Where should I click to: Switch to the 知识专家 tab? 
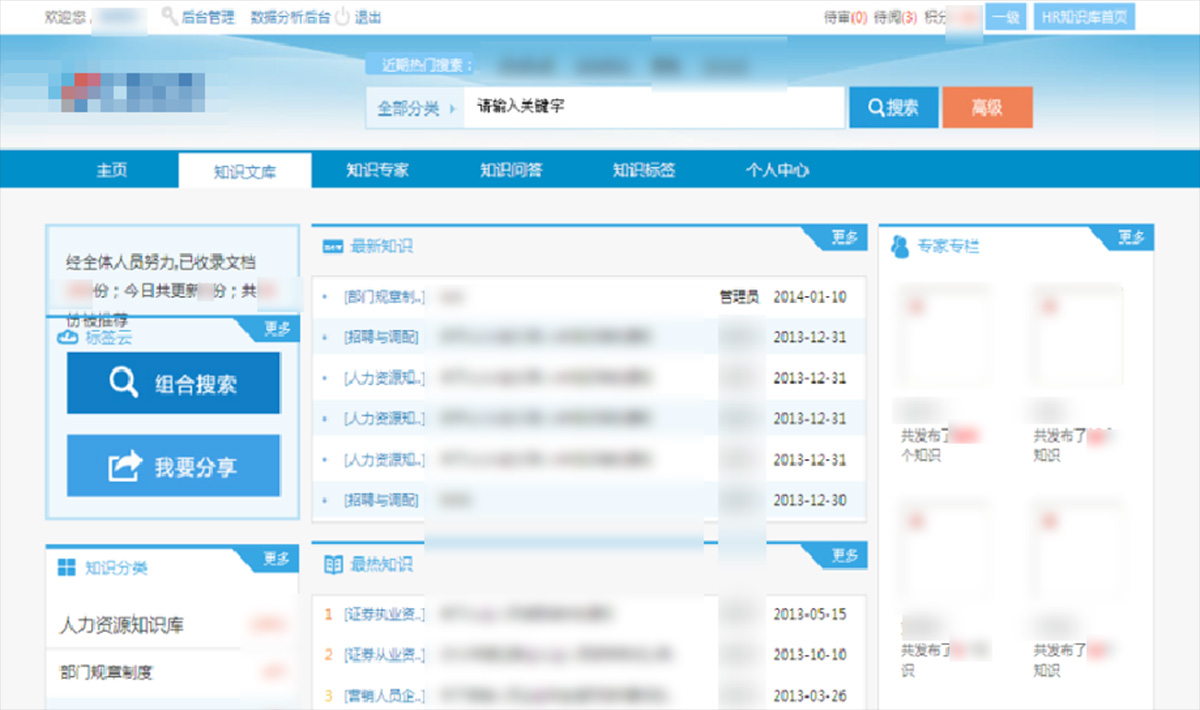(x=377, y=171)
